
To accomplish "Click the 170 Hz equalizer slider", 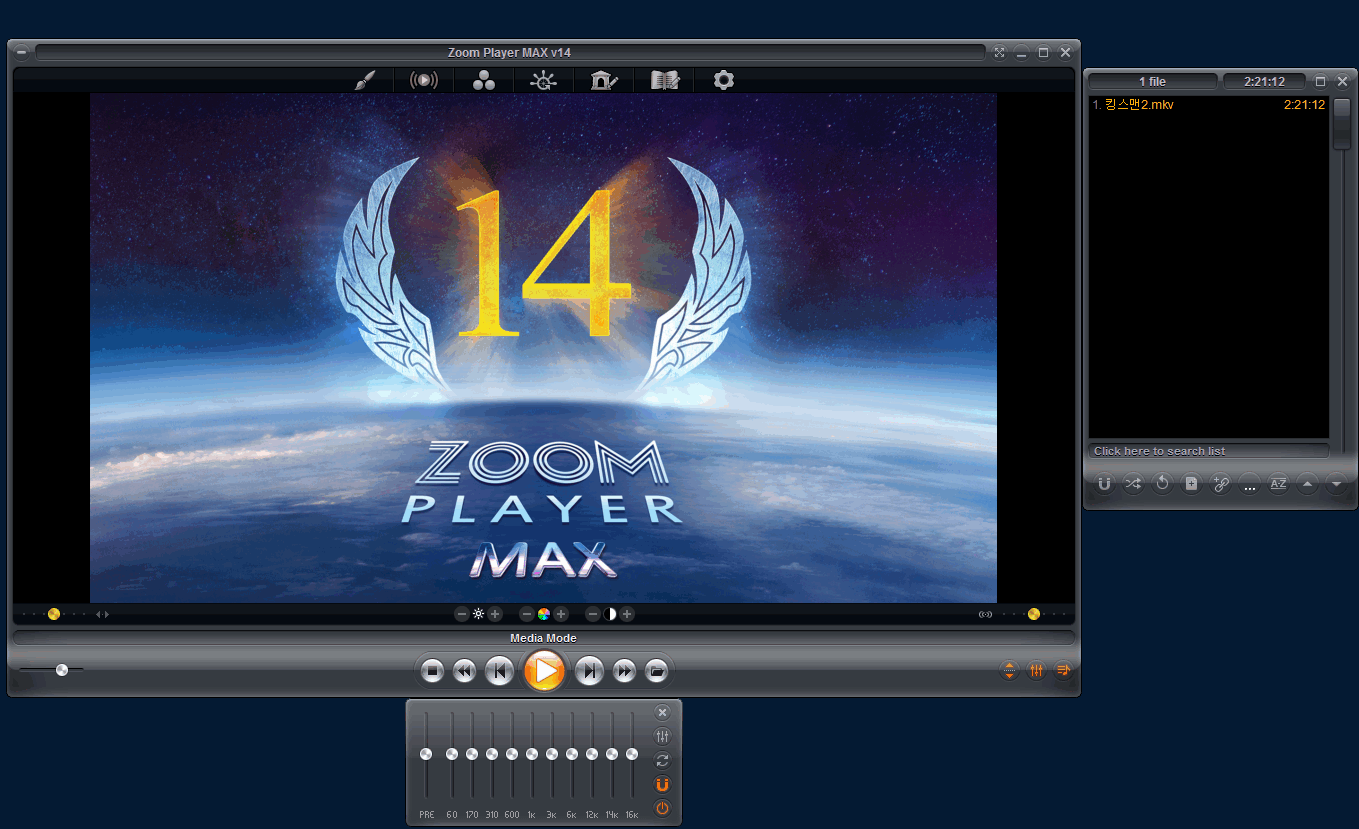I will (472, 754).
